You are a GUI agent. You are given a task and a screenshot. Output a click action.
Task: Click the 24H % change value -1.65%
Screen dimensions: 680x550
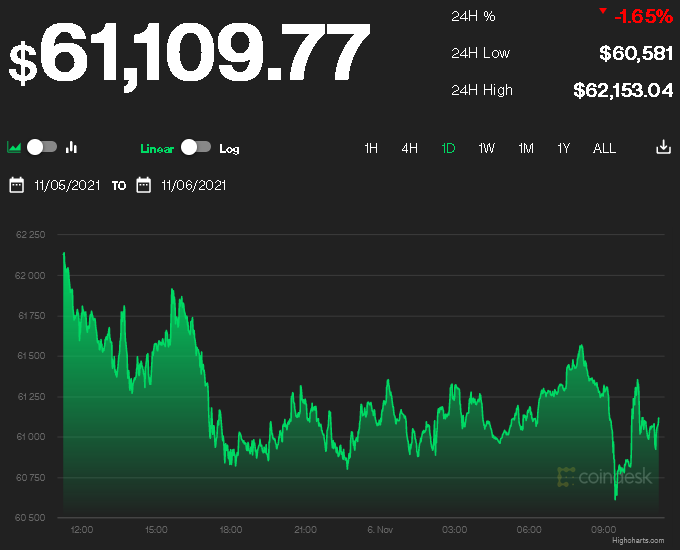click(x=644, y=16)
